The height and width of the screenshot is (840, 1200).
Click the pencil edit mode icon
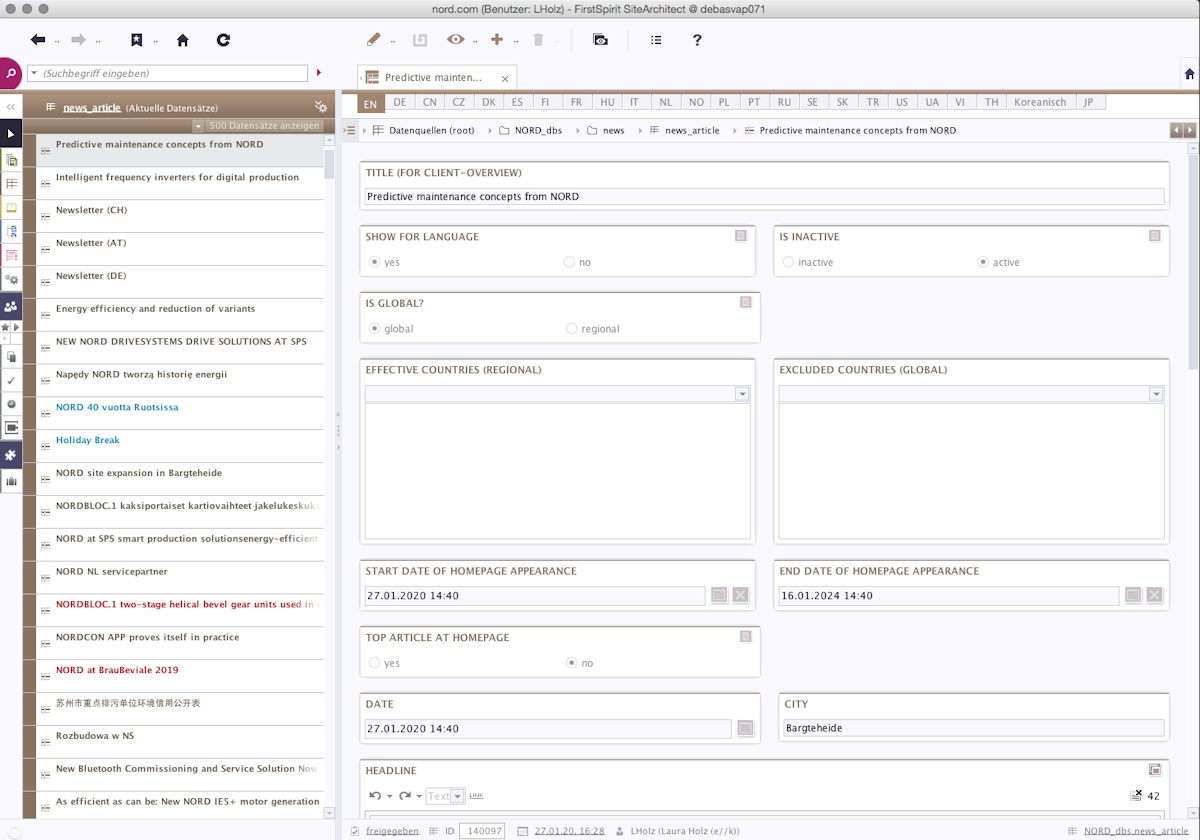(374, 40)
